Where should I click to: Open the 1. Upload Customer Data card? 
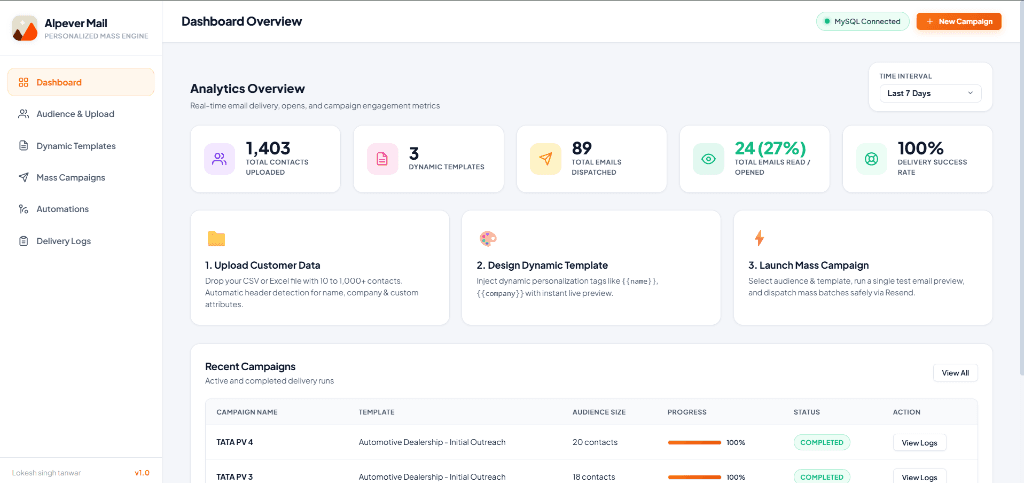click(x=320, y=268)
